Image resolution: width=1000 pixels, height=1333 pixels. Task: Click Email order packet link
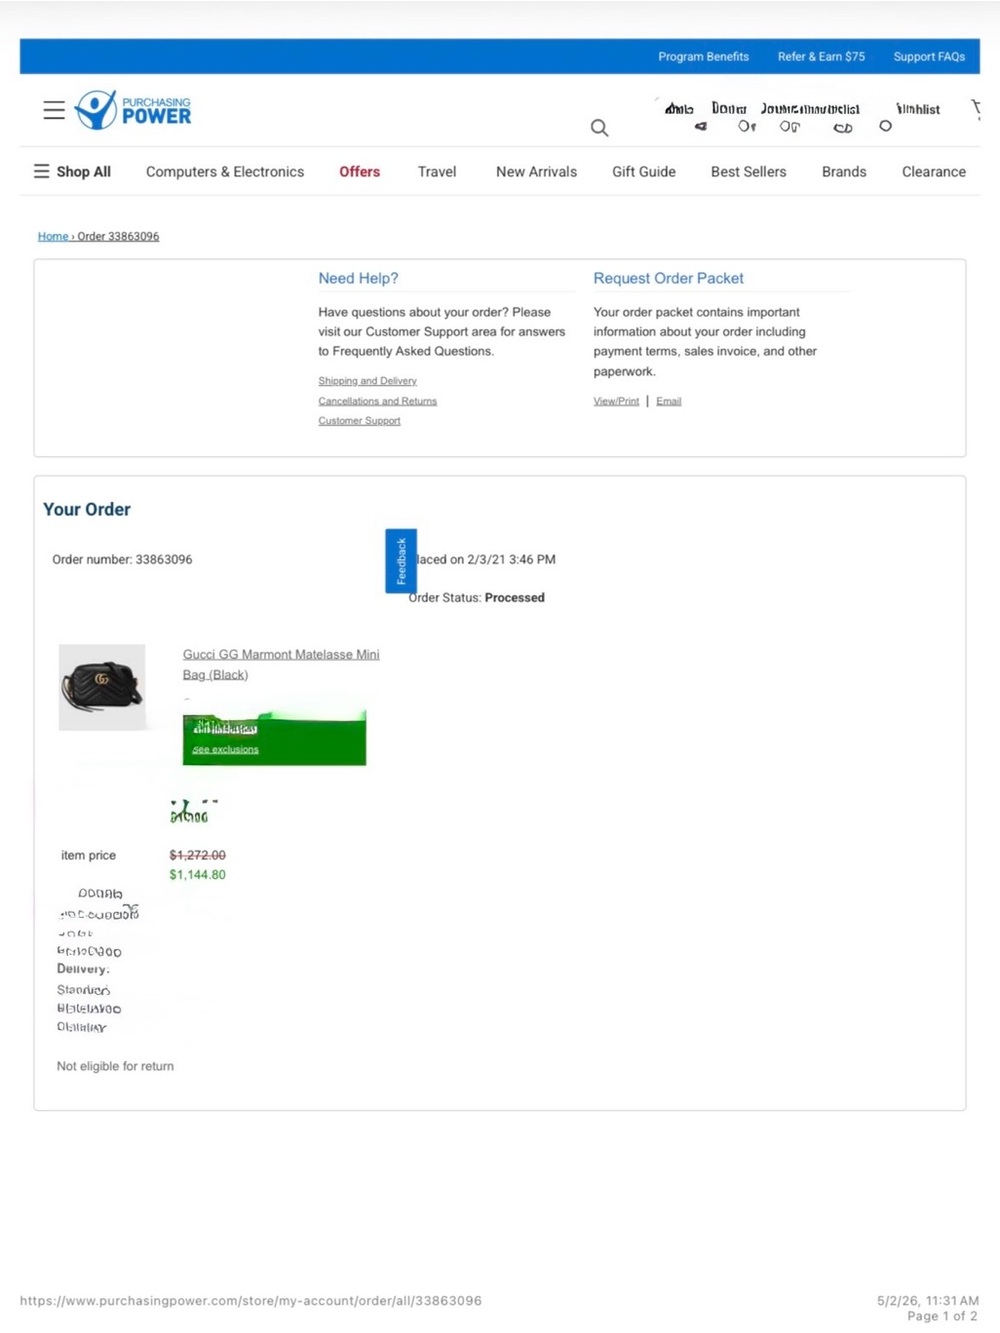(x=668, y=401)
